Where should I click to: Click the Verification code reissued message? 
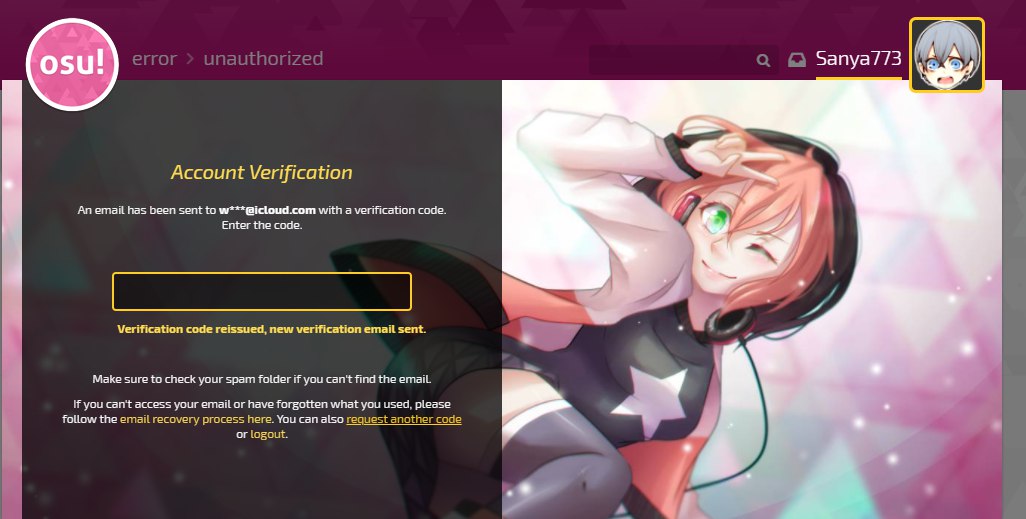(x=272, y=329)
